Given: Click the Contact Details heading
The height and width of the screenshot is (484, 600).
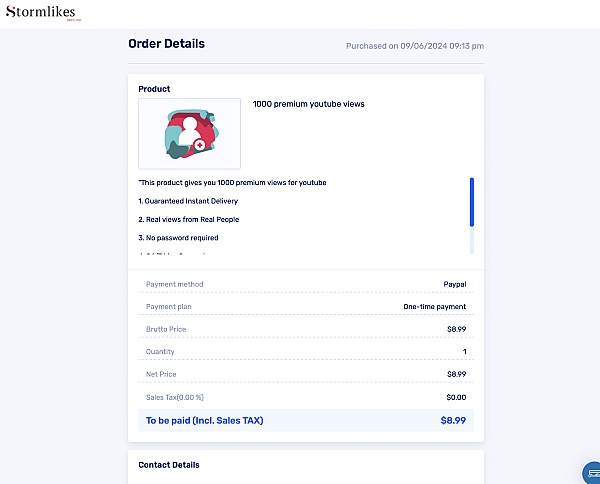Looking at the screenshot, I should (169, 465).
